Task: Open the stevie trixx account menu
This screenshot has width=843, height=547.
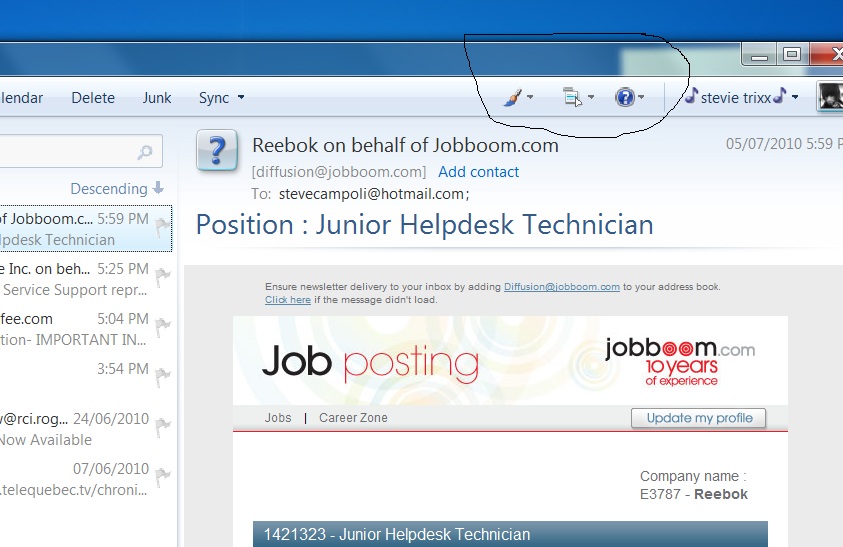Action: [x=741, y=97]
